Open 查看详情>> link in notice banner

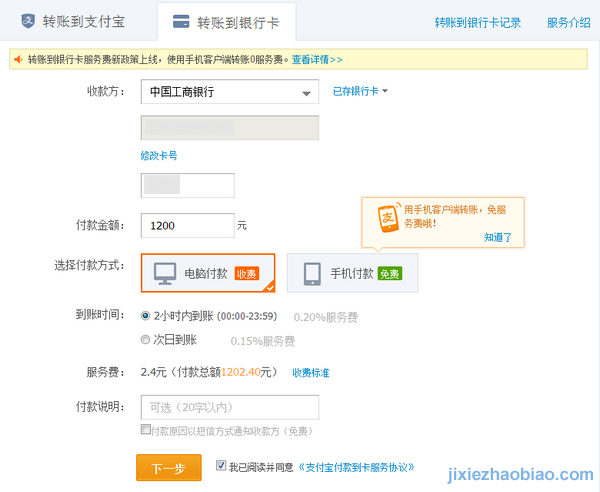317,60
